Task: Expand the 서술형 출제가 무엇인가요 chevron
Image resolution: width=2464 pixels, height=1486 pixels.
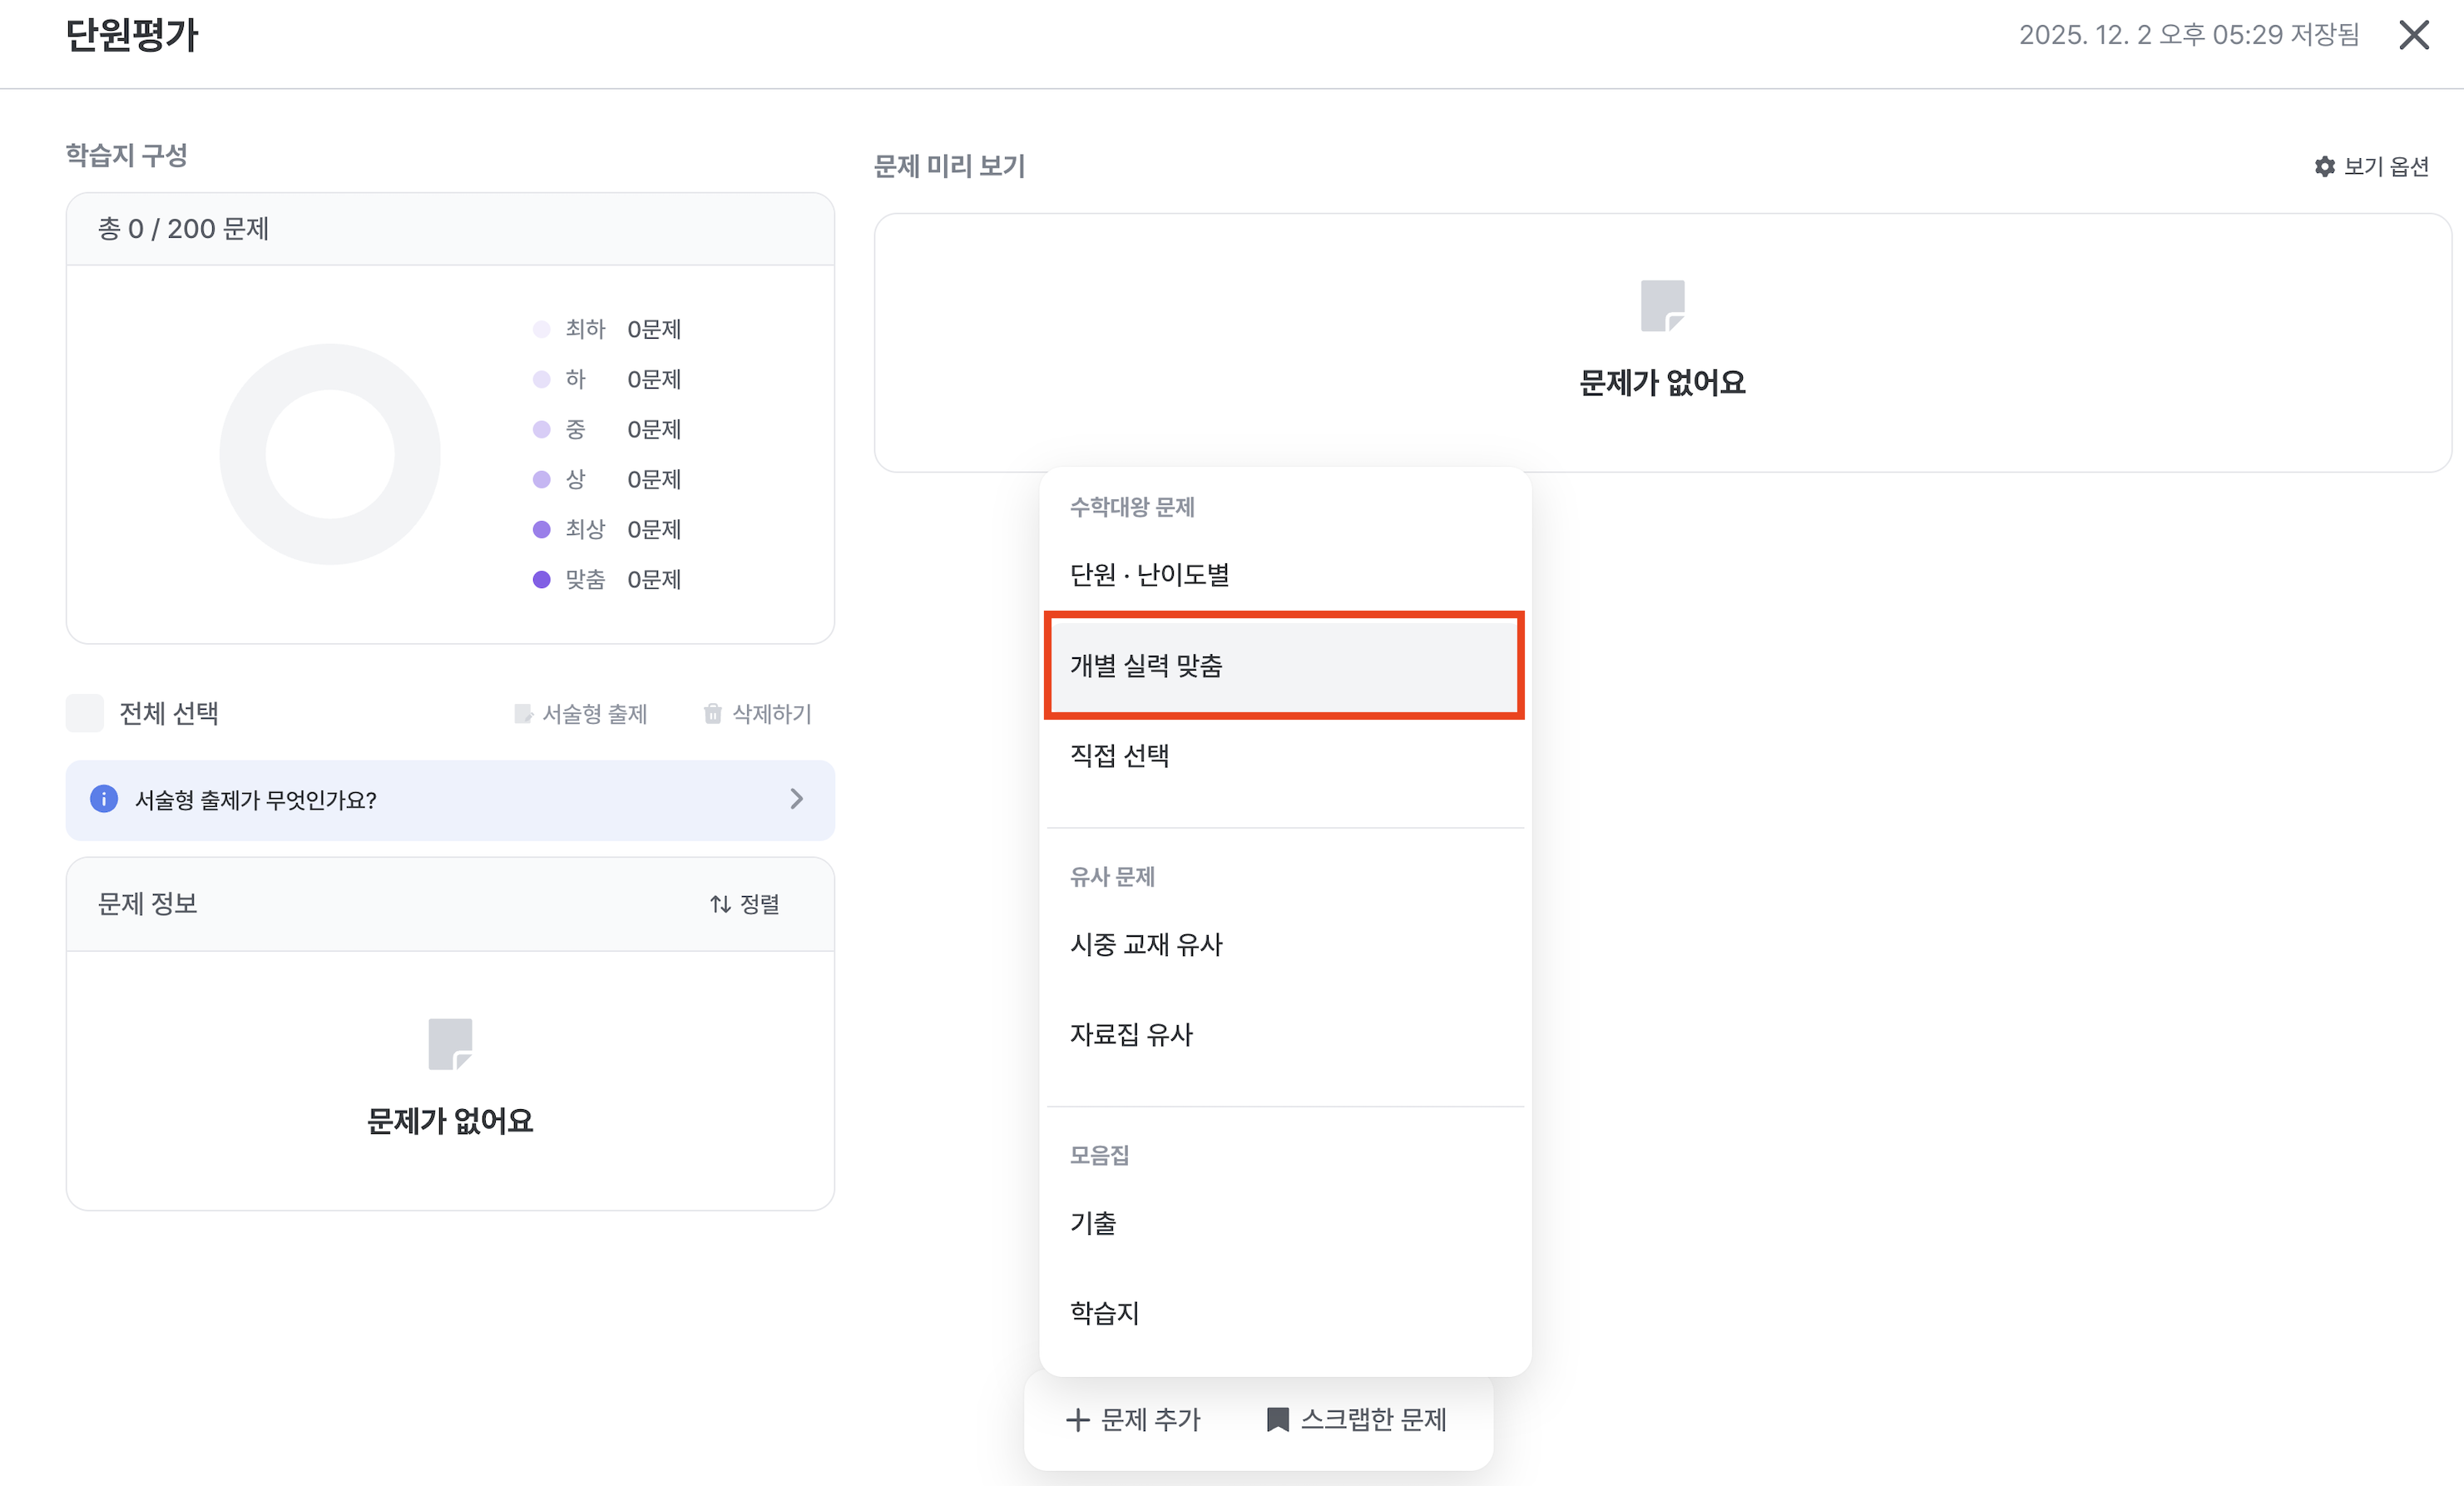Action: [796, 799]
